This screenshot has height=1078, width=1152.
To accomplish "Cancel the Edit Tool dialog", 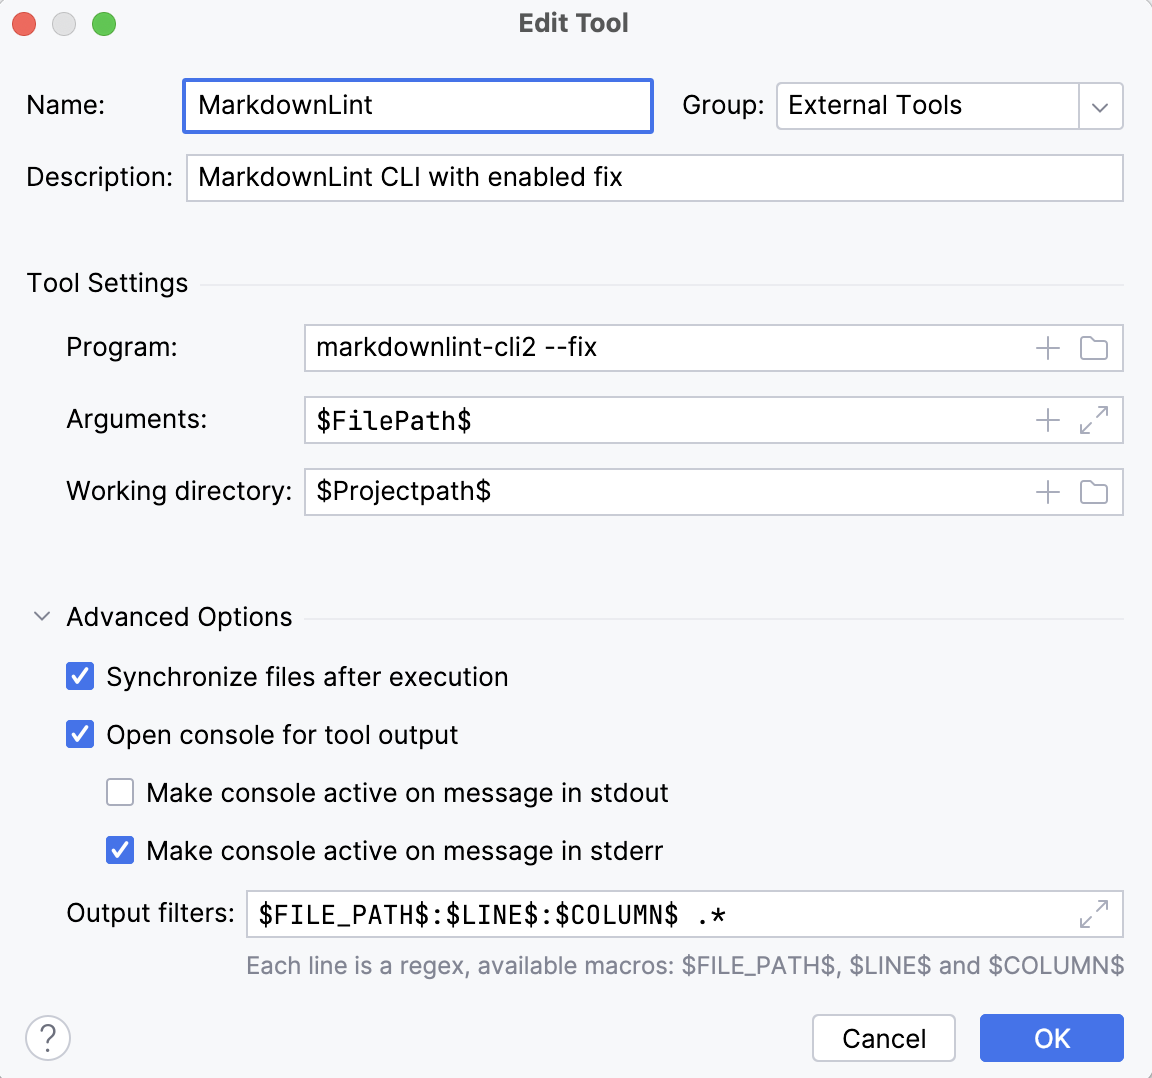I will click(x=883, y=1038).
